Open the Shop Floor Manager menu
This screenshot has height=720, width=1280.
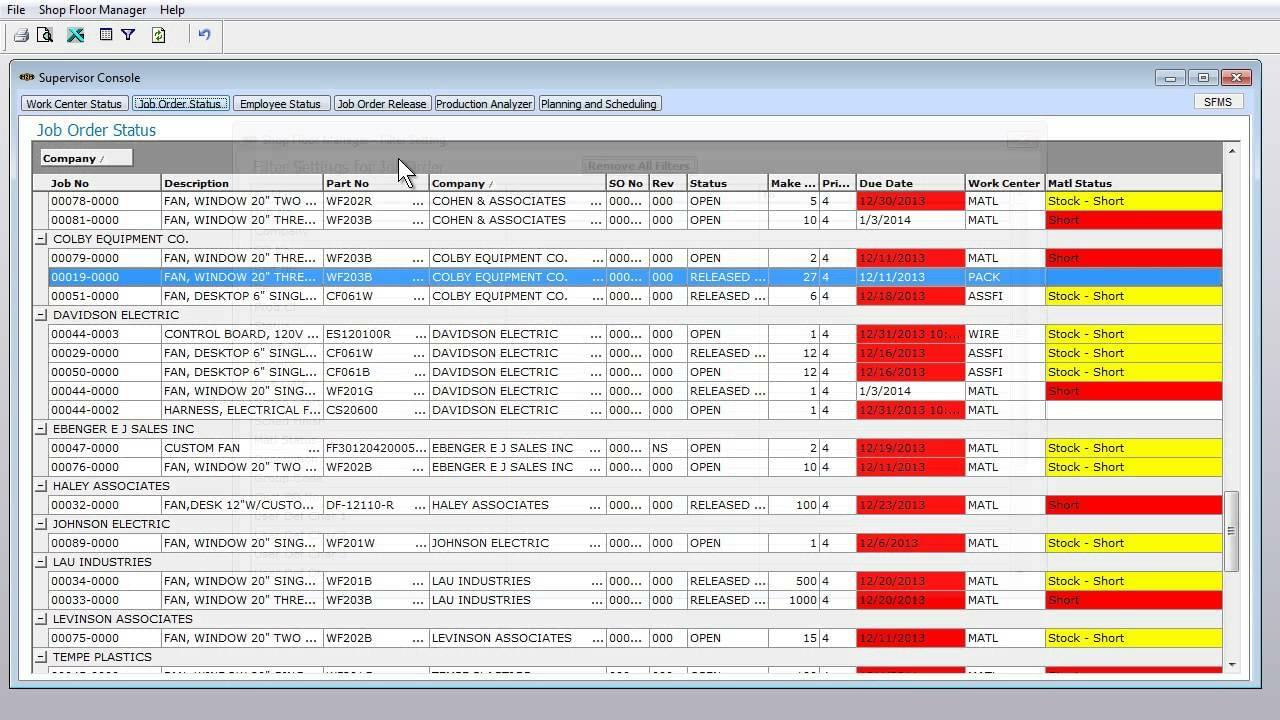[x=92, y=10]
